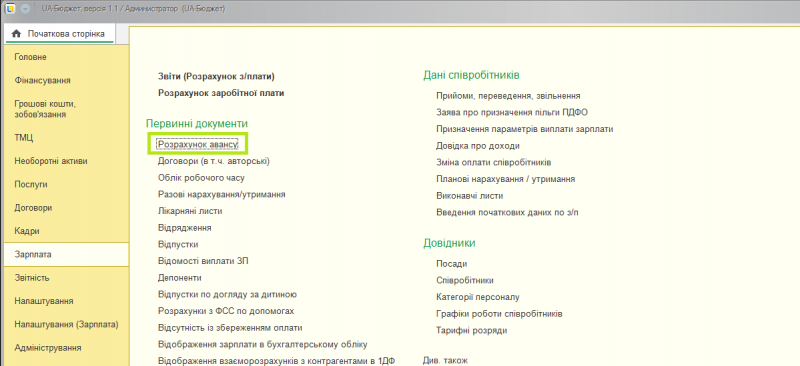
Task: Open Грошові кошти, зобов'язання section
Action: [x=65, y=109]
